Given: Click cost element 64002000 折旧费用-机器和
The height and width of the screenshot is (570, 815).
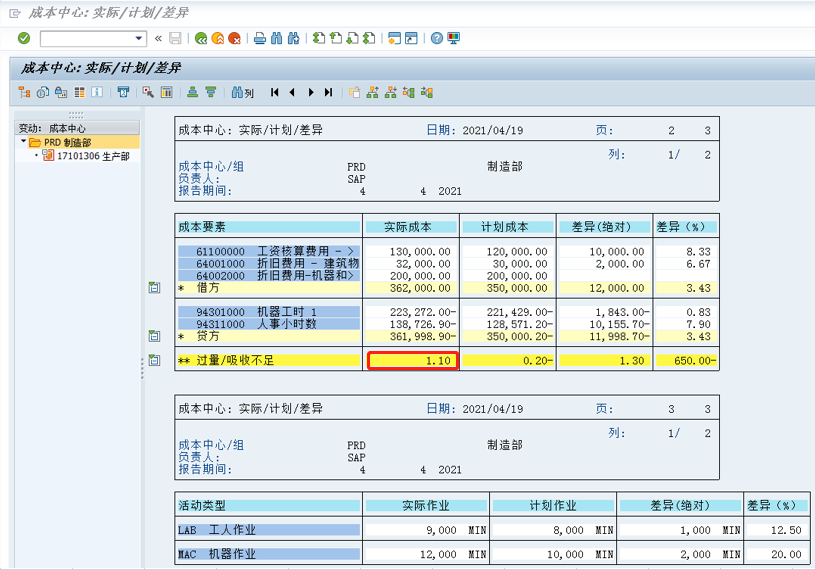Looking at the screenshot, I should [269, 275].
